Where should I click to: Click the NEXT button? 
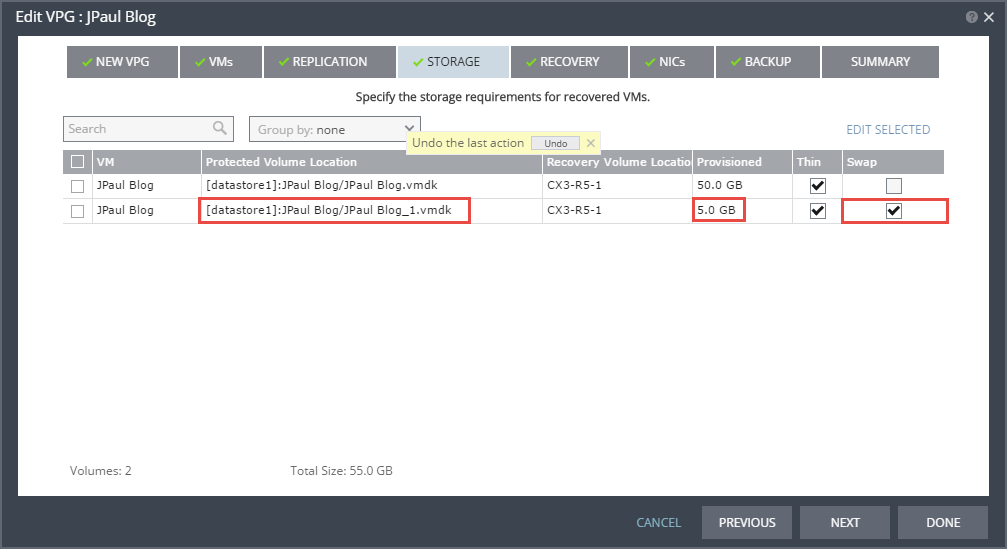pyautogui.click(x=844, y=522)
